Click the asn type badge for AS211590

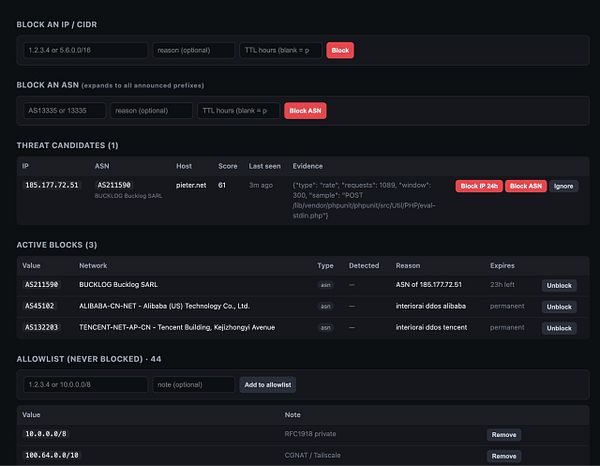326,285
